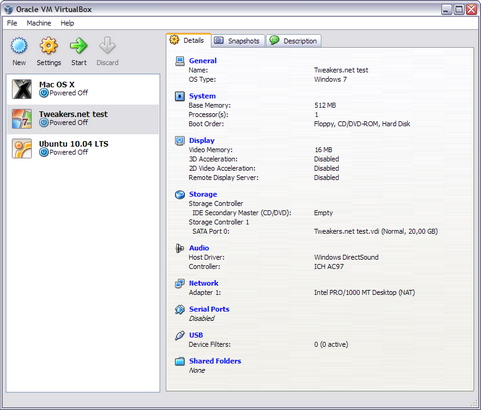Click the System section chip icon
This screenshot has height=410, width=481.
[x=180, y=96]
